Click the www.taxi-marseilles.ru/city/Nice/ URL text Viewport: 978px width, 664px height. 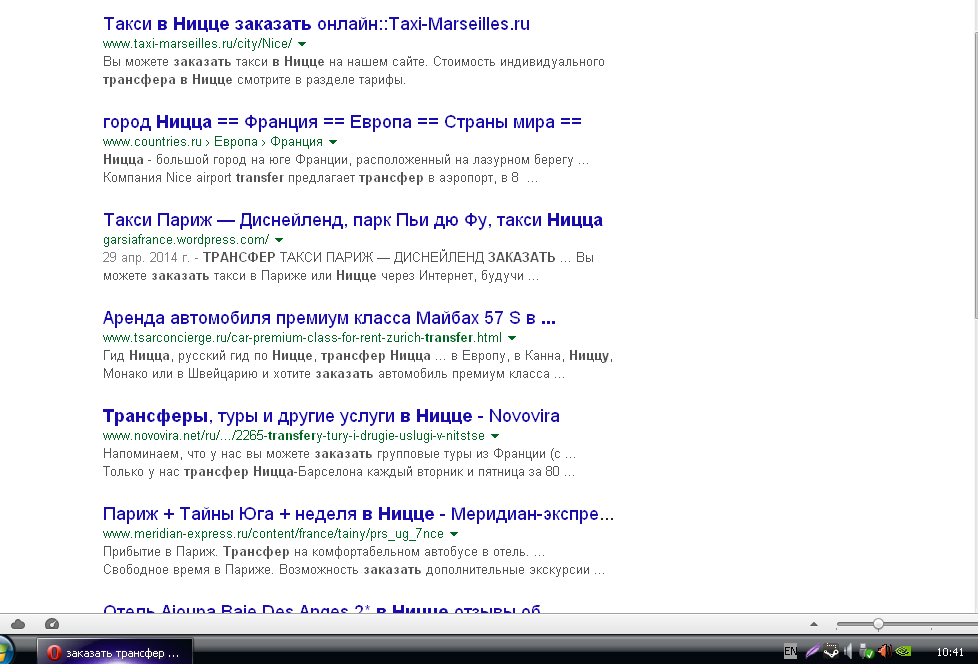[x=197, y=44]
